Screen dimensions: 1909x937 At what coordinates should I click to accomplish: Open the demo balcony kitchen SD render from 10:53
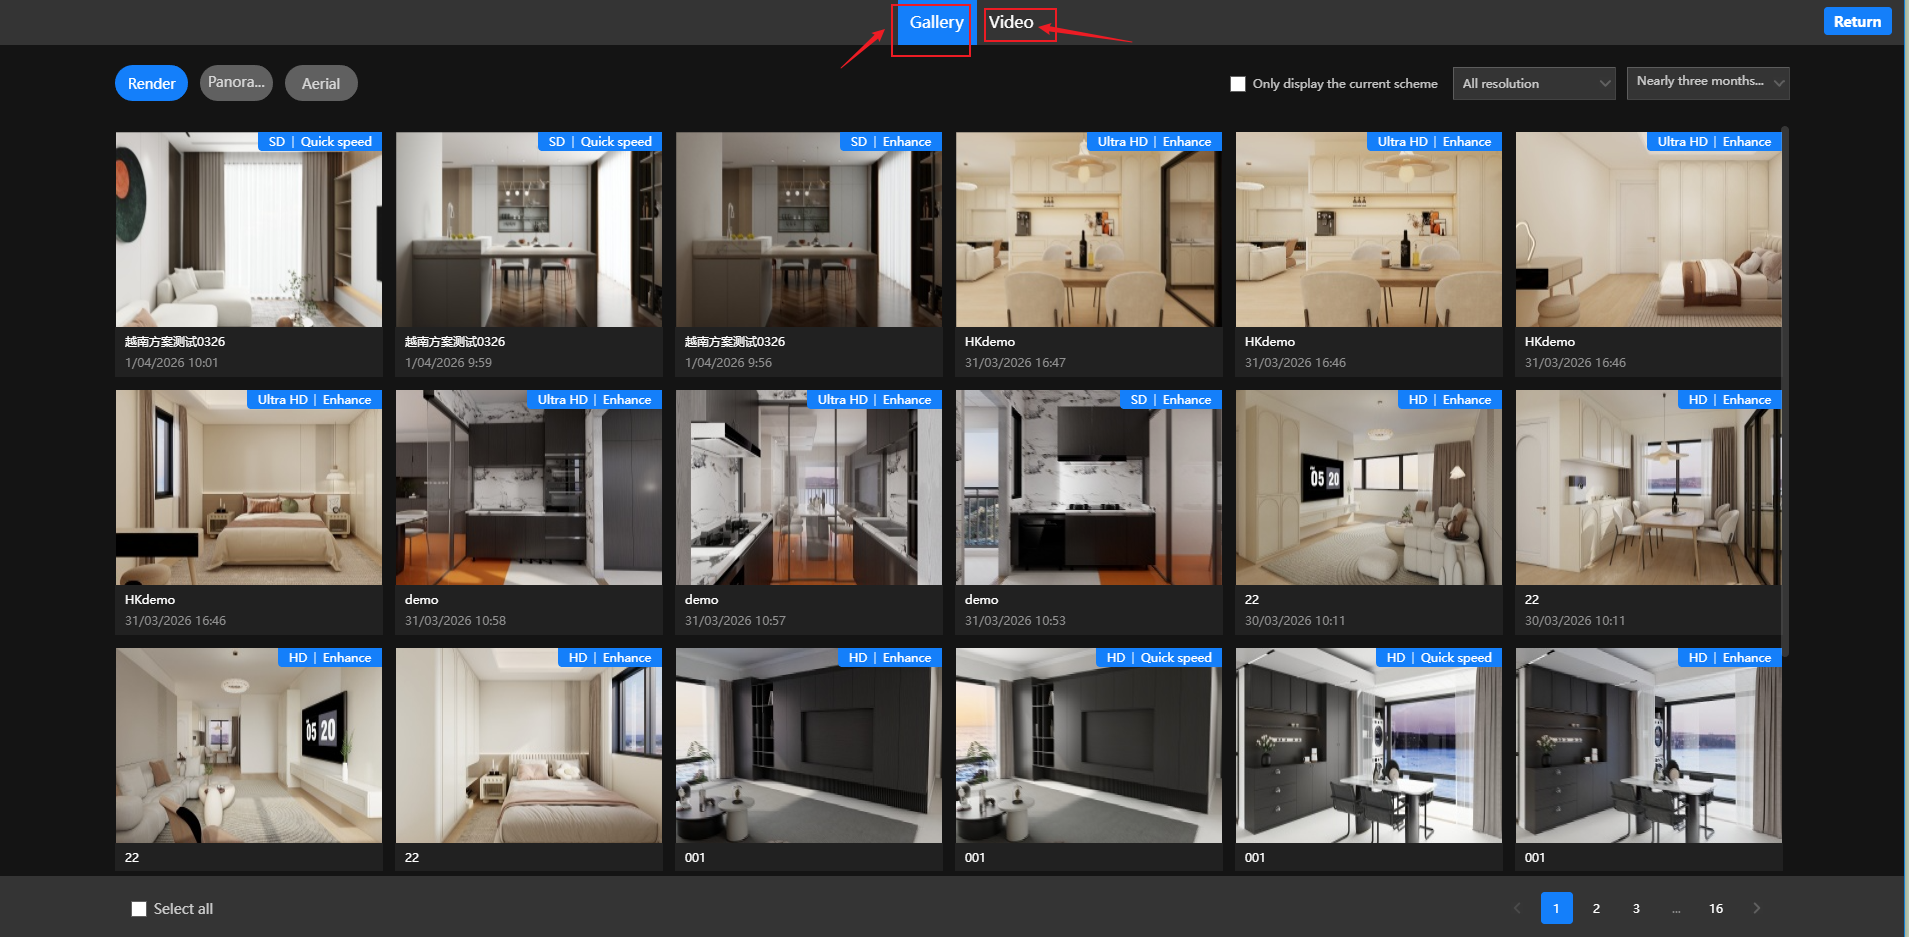[x=1088, y=489]
